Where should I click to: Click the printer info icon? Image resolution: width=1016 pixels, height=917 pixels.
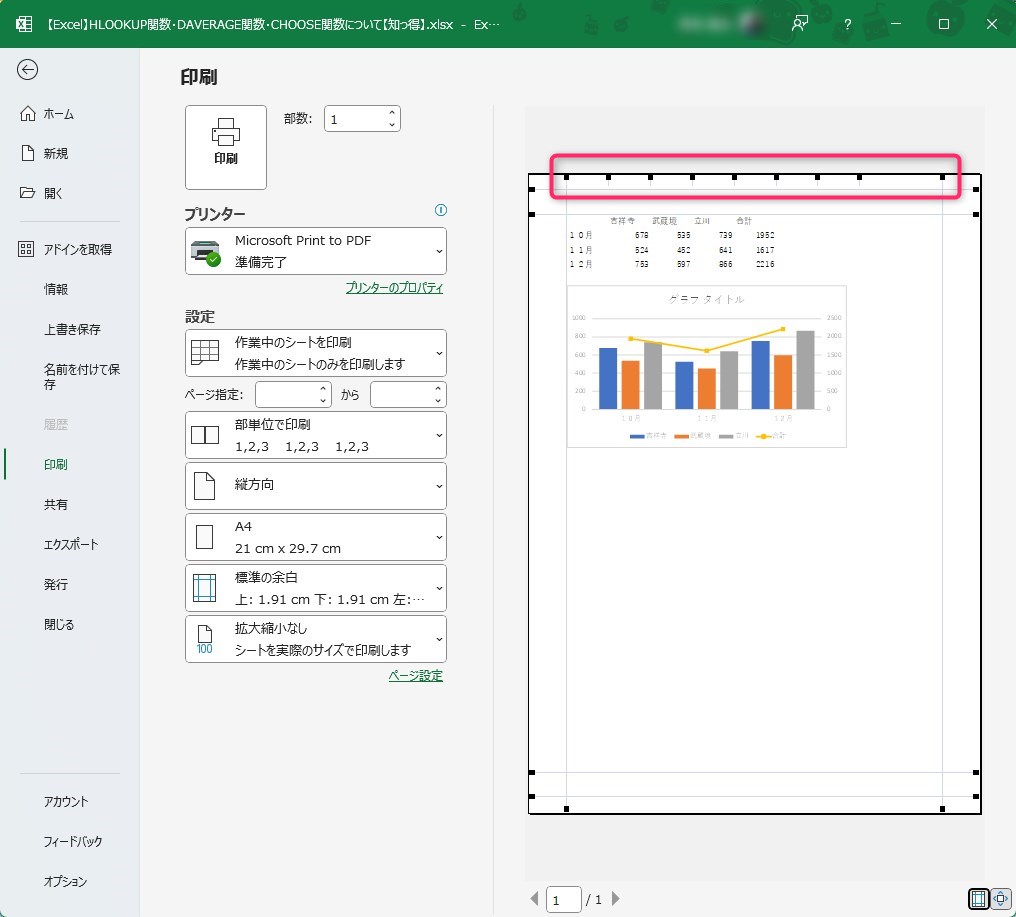(x=441, y=210)
